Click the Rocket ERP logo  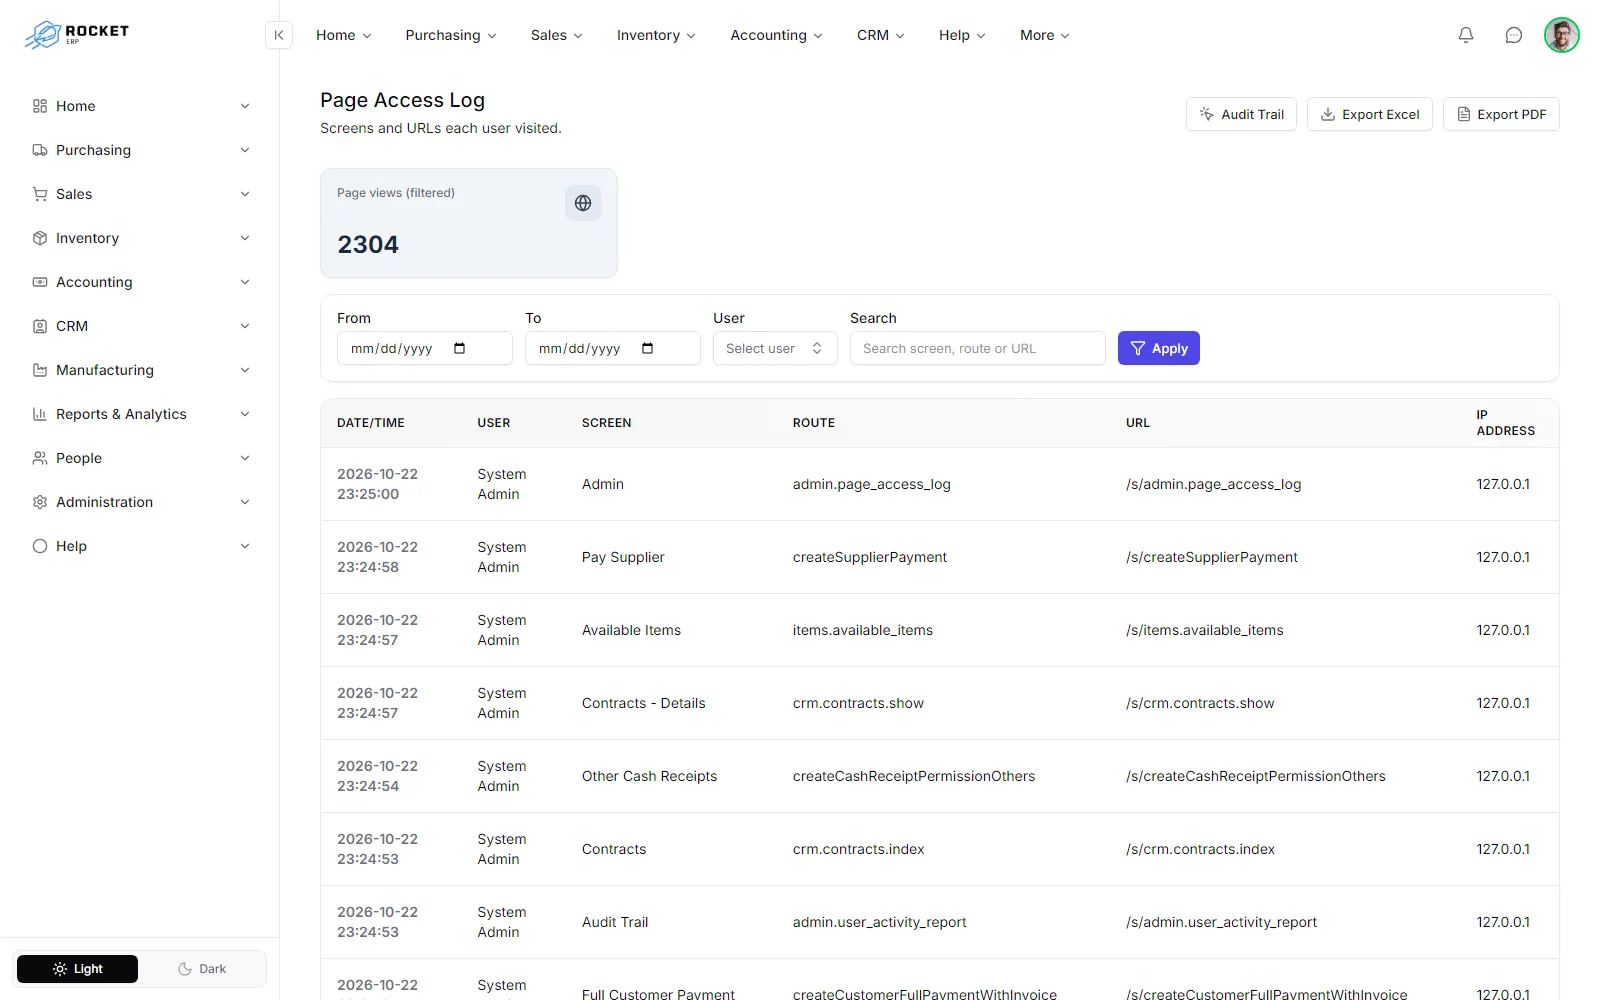pos(77,35)
